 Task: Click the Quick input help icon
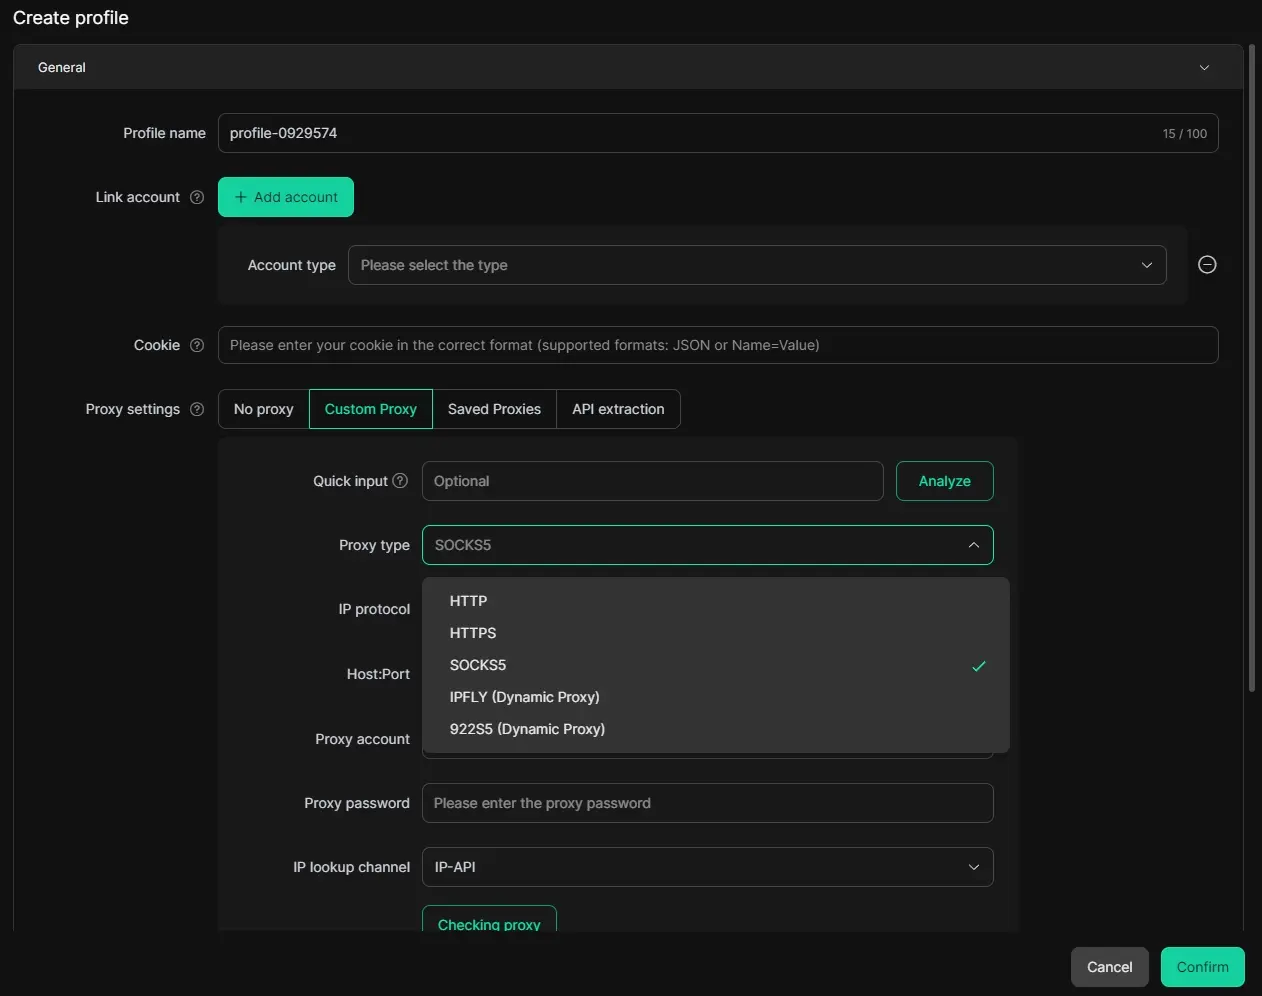400,481
